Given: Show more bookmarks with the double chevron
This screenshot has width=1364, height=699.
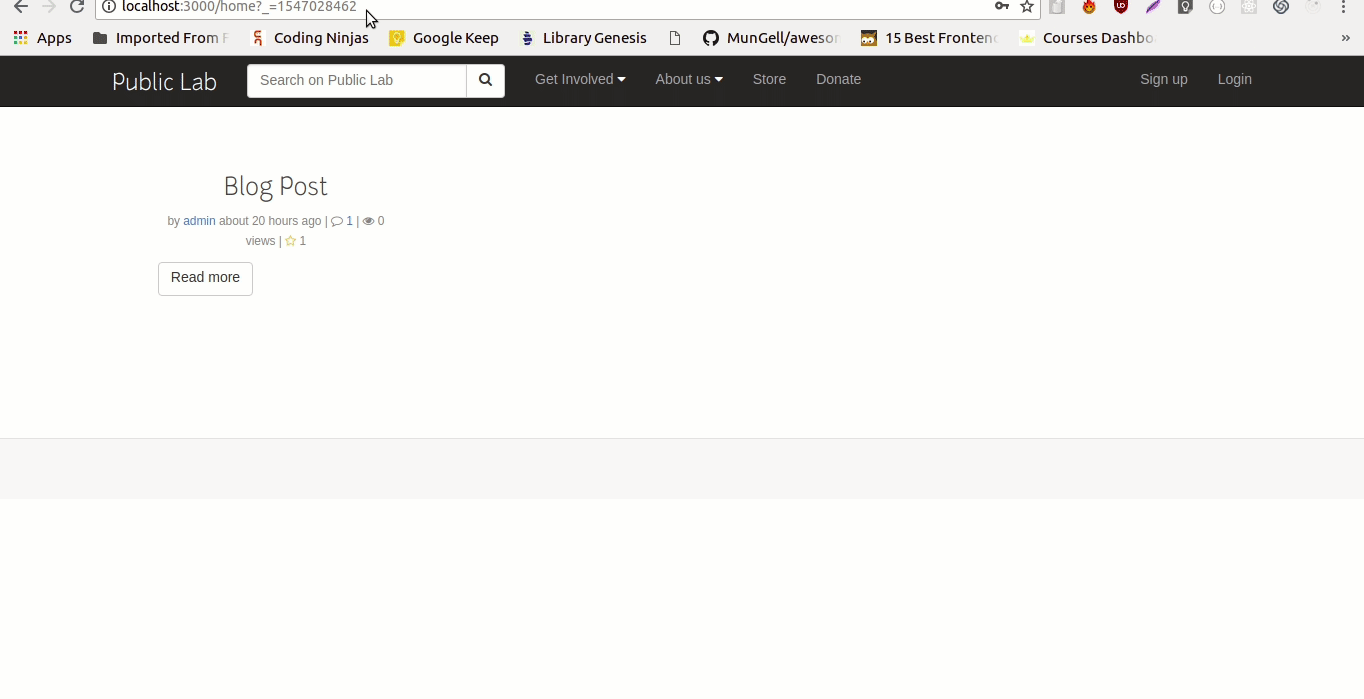Looking at the screenshot, I should coord(1345,38).
